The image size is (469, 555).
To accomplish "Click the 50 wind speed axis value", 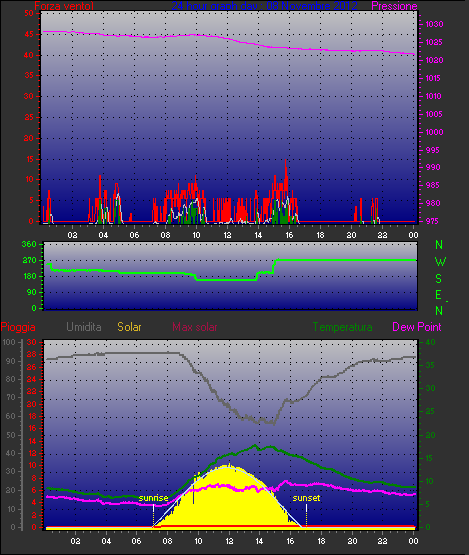I will click(29, 13).
